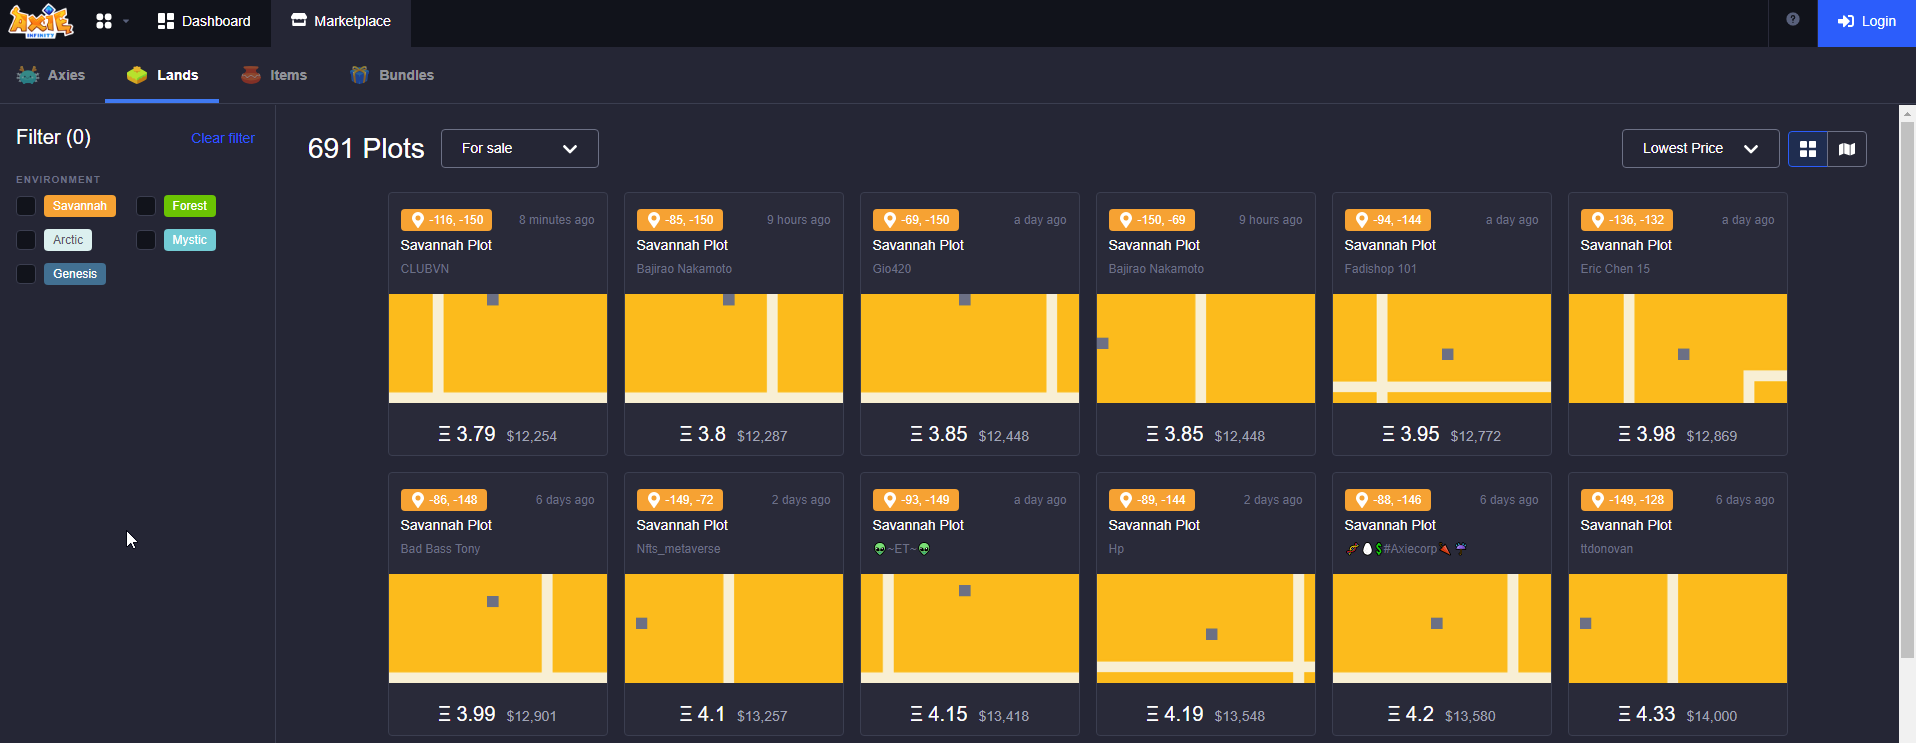Click the Axie Infinity logo

[x=41, y=21]
